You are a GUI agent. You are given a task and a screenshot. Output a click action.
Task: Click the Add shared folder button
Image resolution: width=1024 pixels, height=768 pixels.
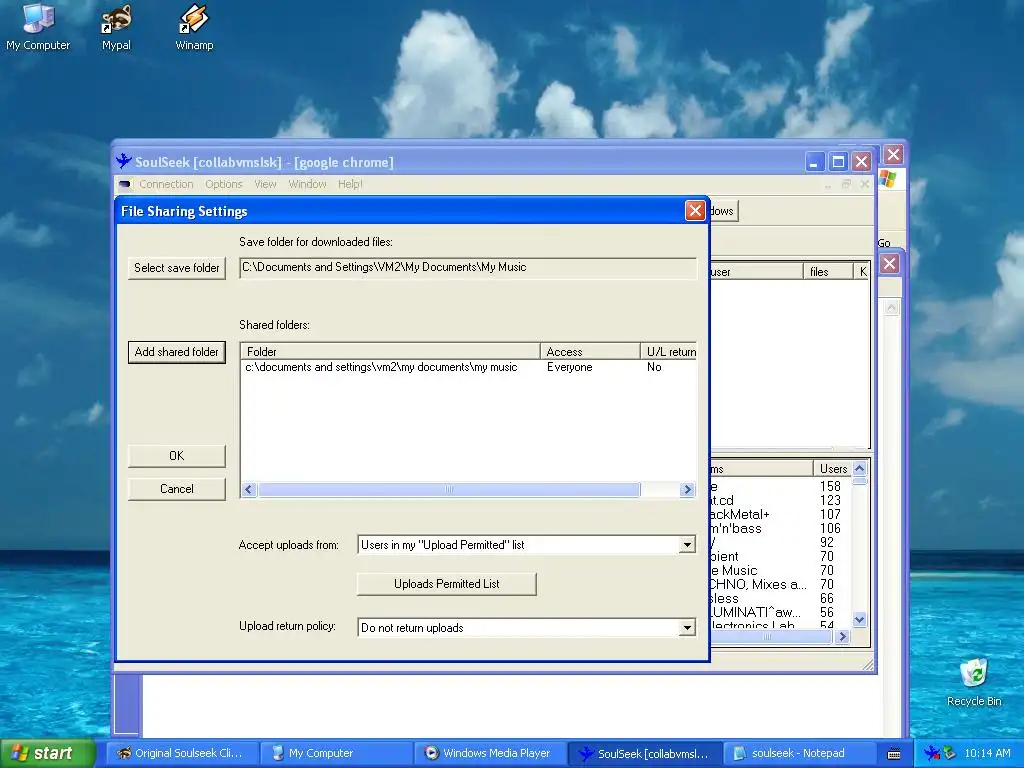(x=177, y=352)
